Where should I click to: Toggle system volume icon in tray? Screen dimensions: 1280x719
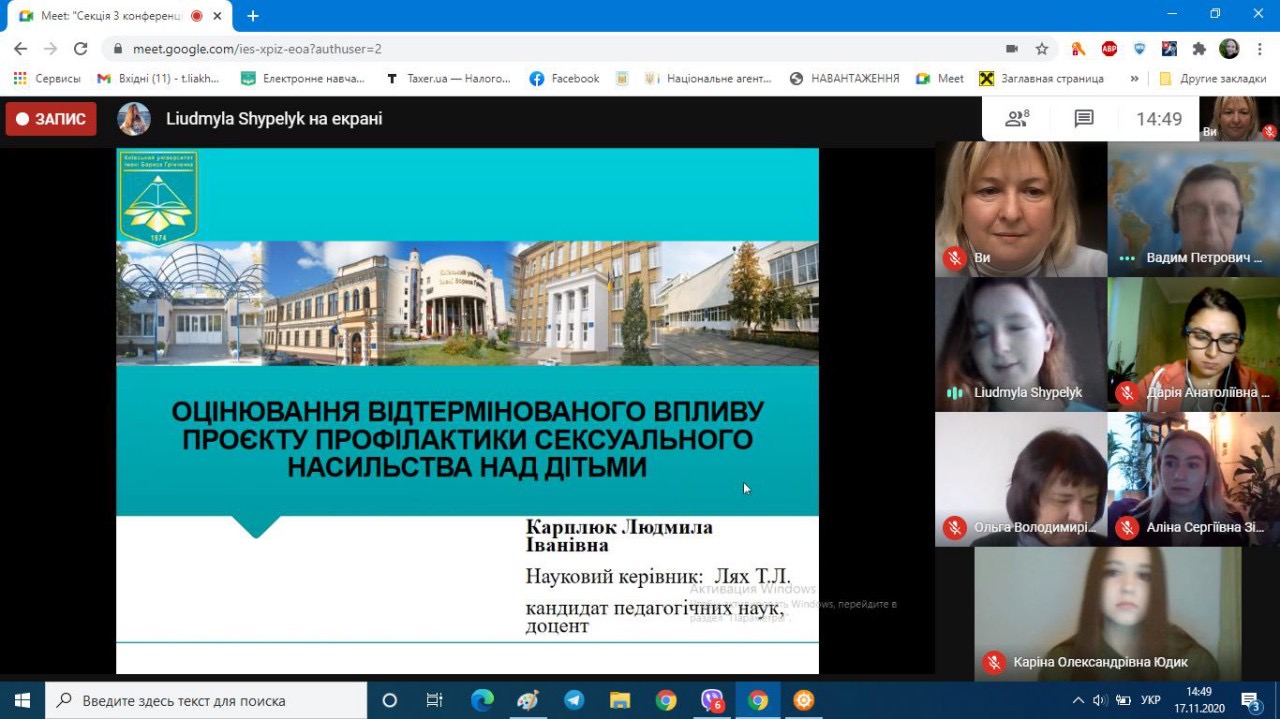1100,700
